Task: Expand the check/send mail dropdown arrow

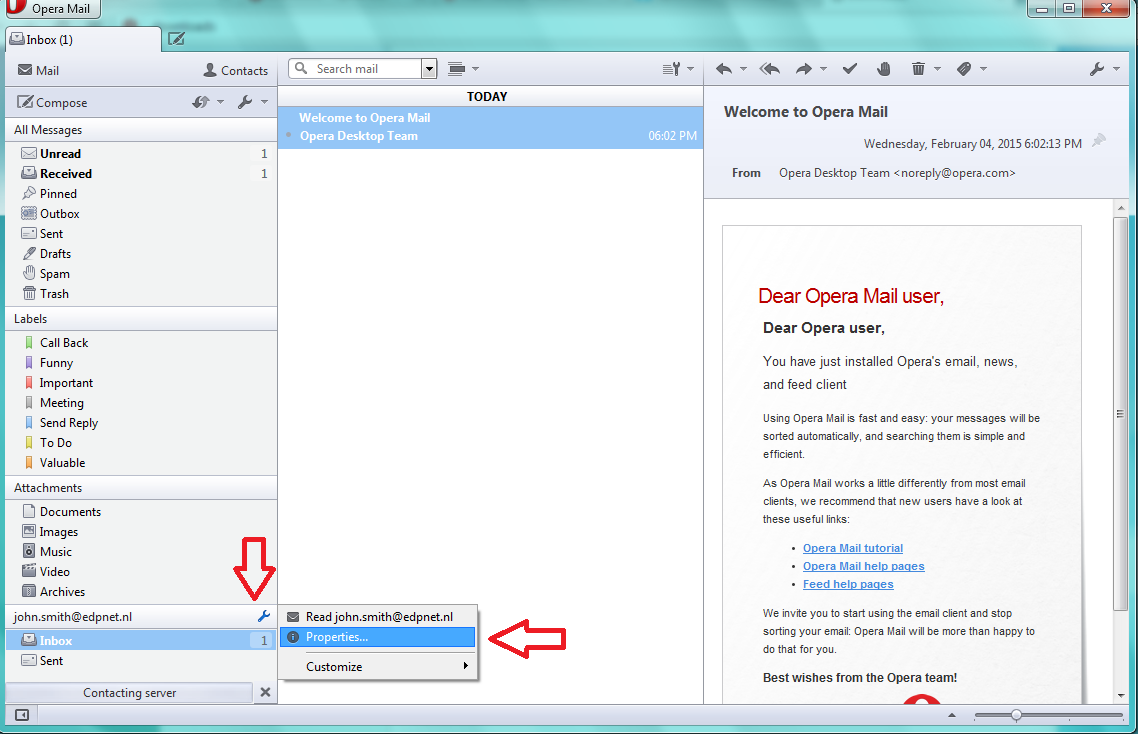Action: [221, 102]
